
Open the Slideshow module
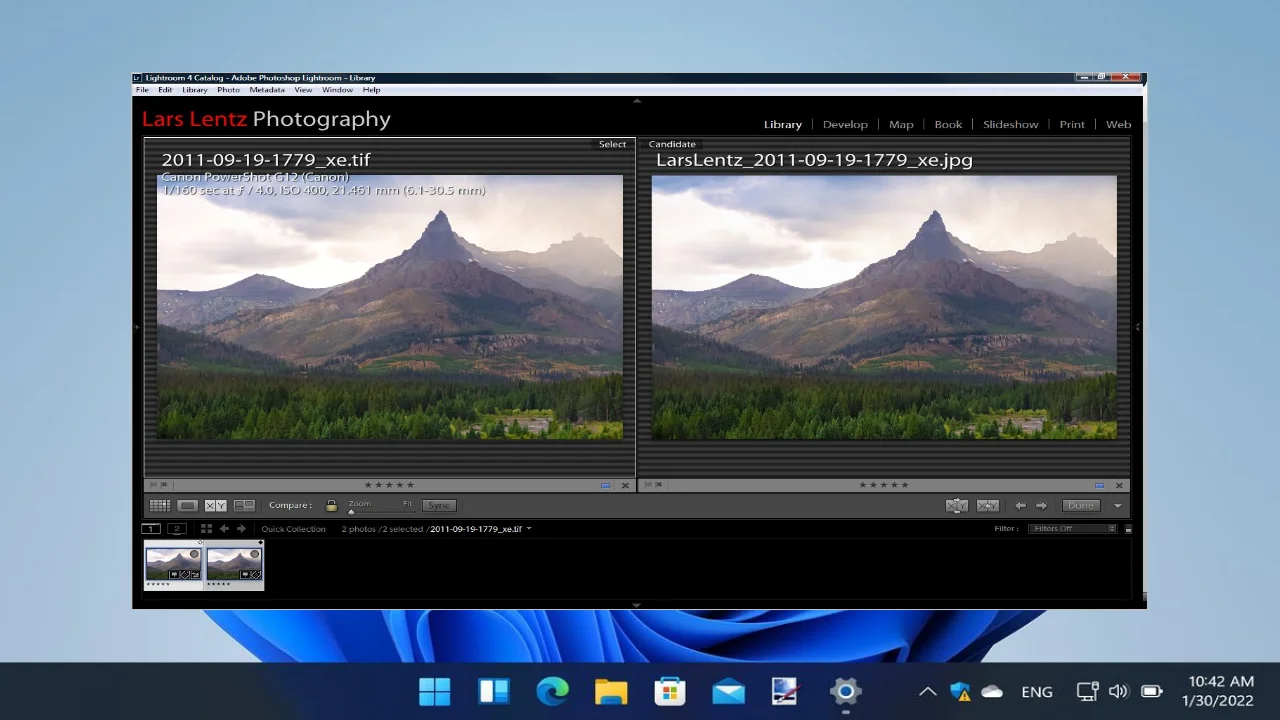[x=1011, y=125]
